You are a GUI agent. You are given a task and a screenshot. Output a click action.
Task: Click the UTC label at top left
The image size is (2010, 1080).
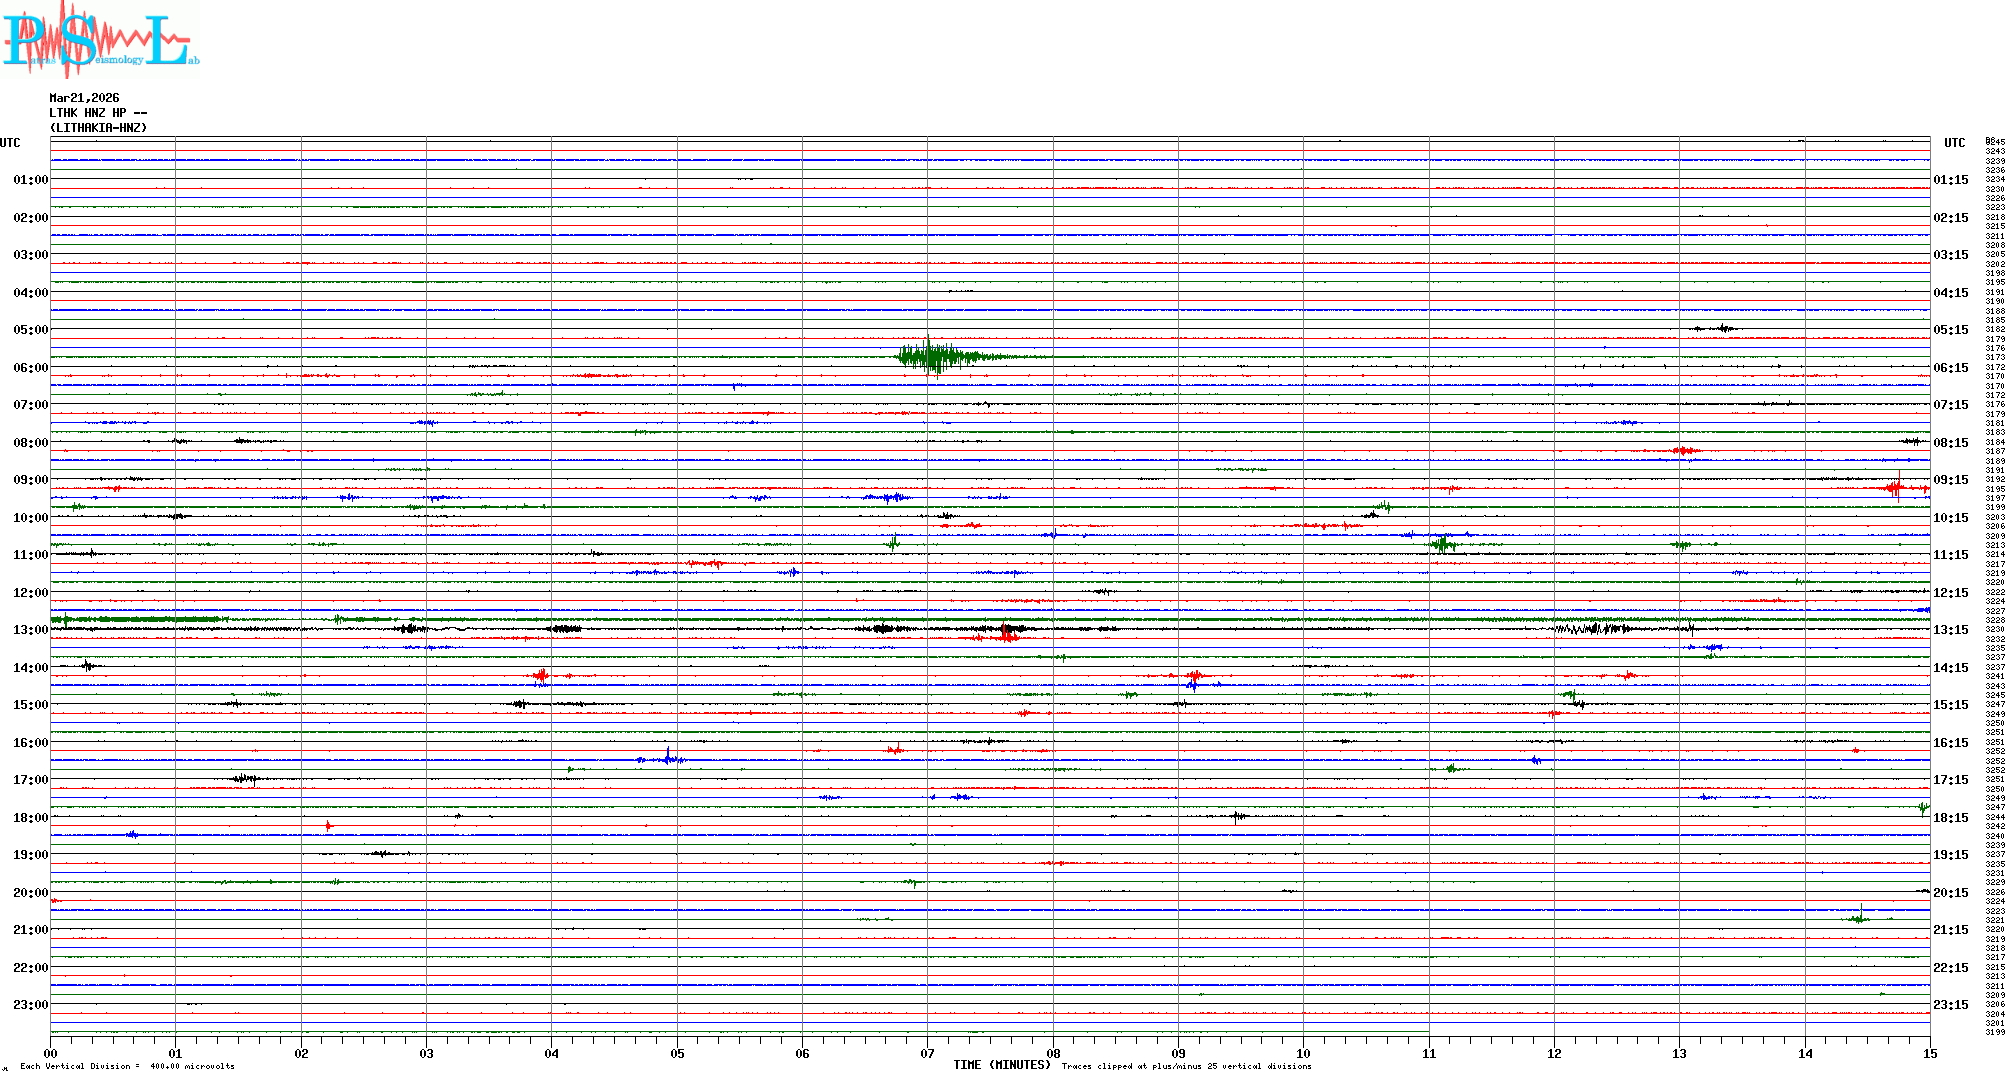[x=10, y=143]
